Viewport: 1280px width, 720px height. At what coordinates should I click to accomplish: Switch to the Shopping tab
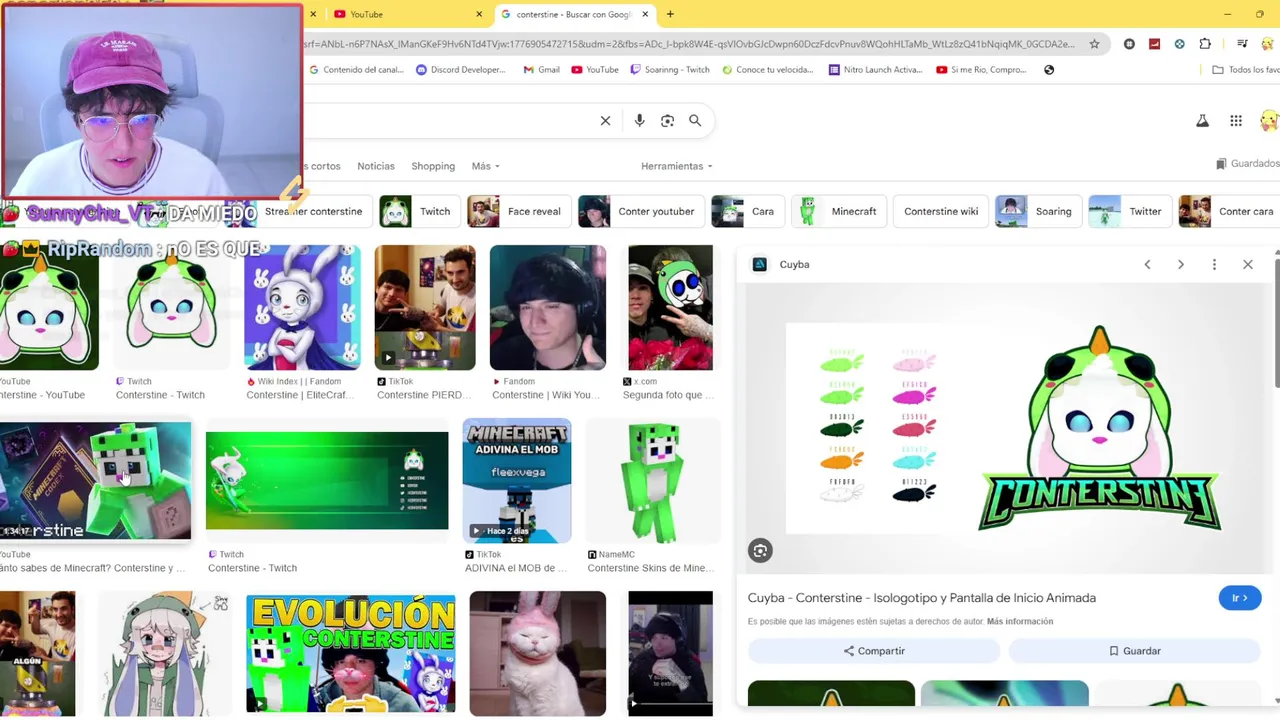pyautogui.click(x=433, y=166)
